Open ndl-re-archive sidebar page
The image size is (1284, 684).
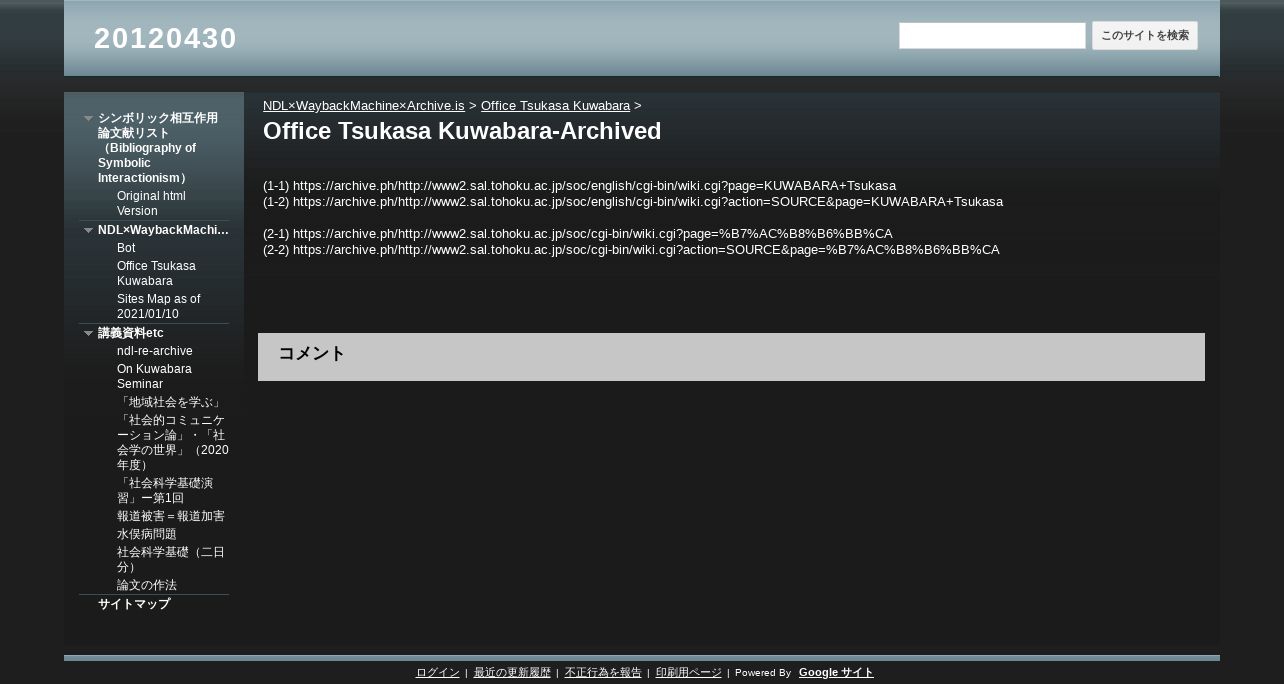click(x=155, y=351)
